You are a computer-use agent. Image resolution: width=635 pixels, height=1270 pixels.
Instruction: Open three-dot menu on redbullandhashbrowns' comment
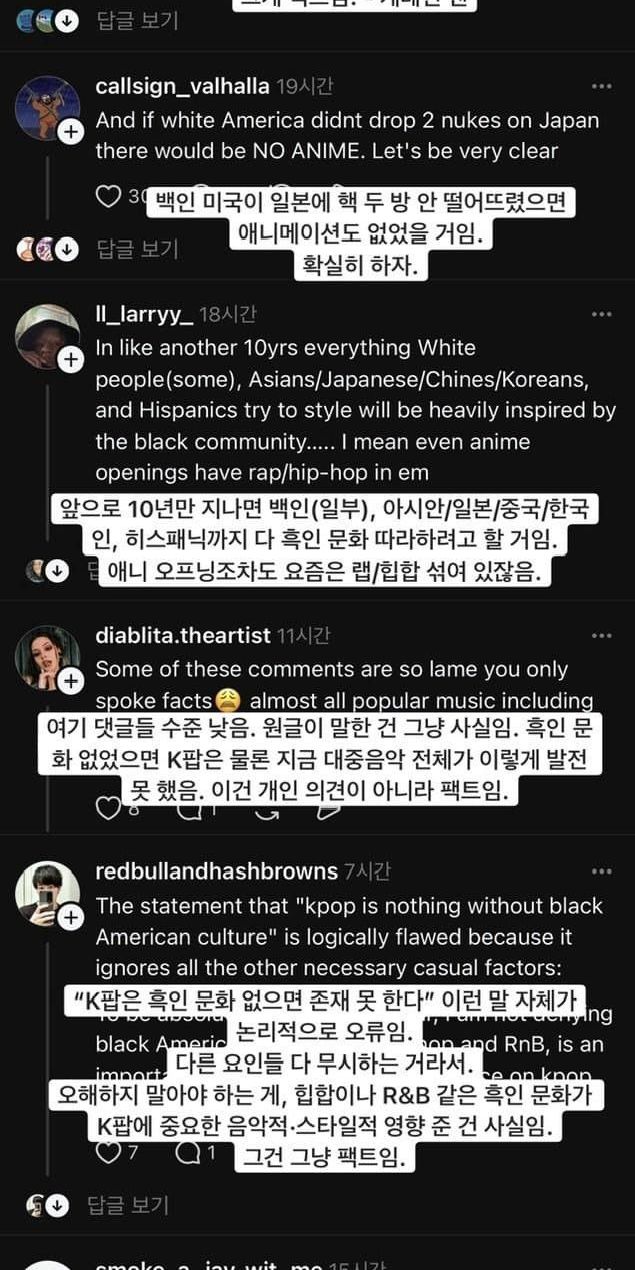pyautogui.click(x=601, y=872)
